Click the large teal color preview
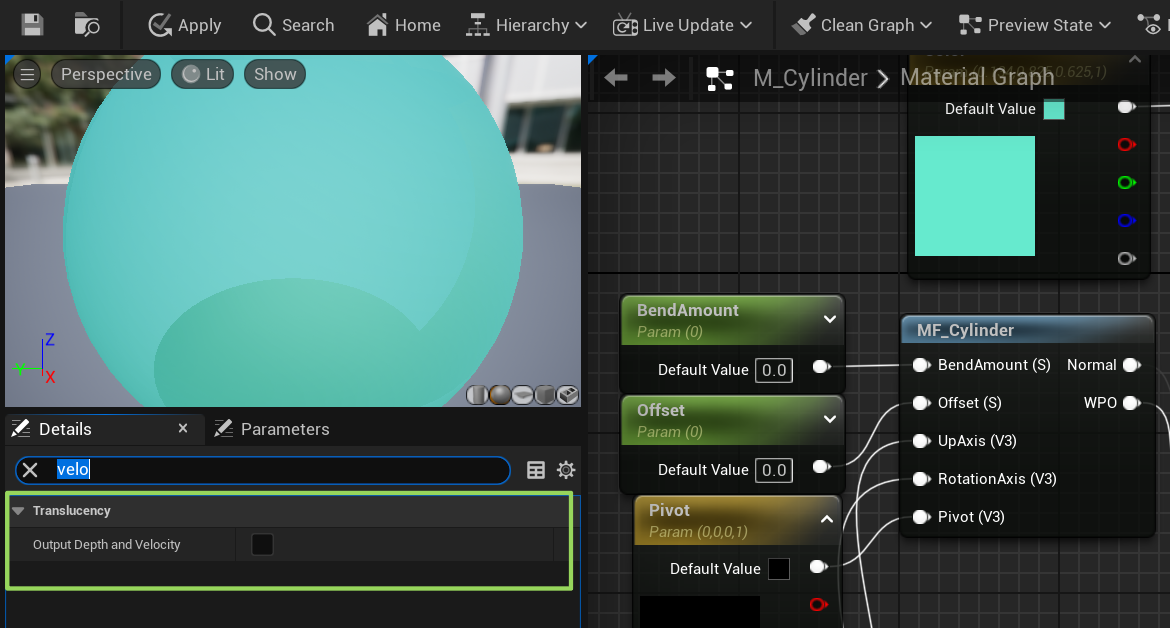 coord(975,195)
